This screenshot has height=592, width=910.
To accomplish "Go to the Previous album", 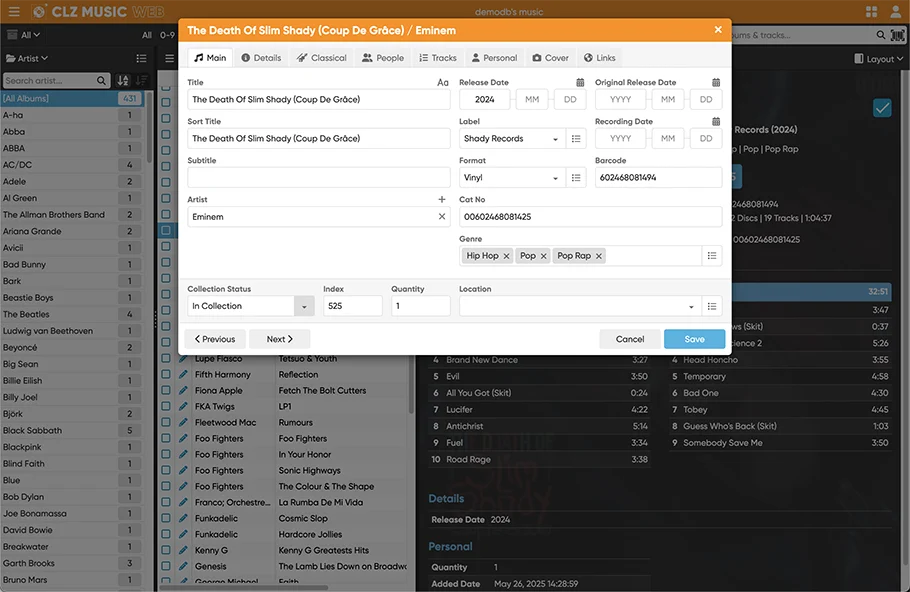I will click(x=215, y=339).
